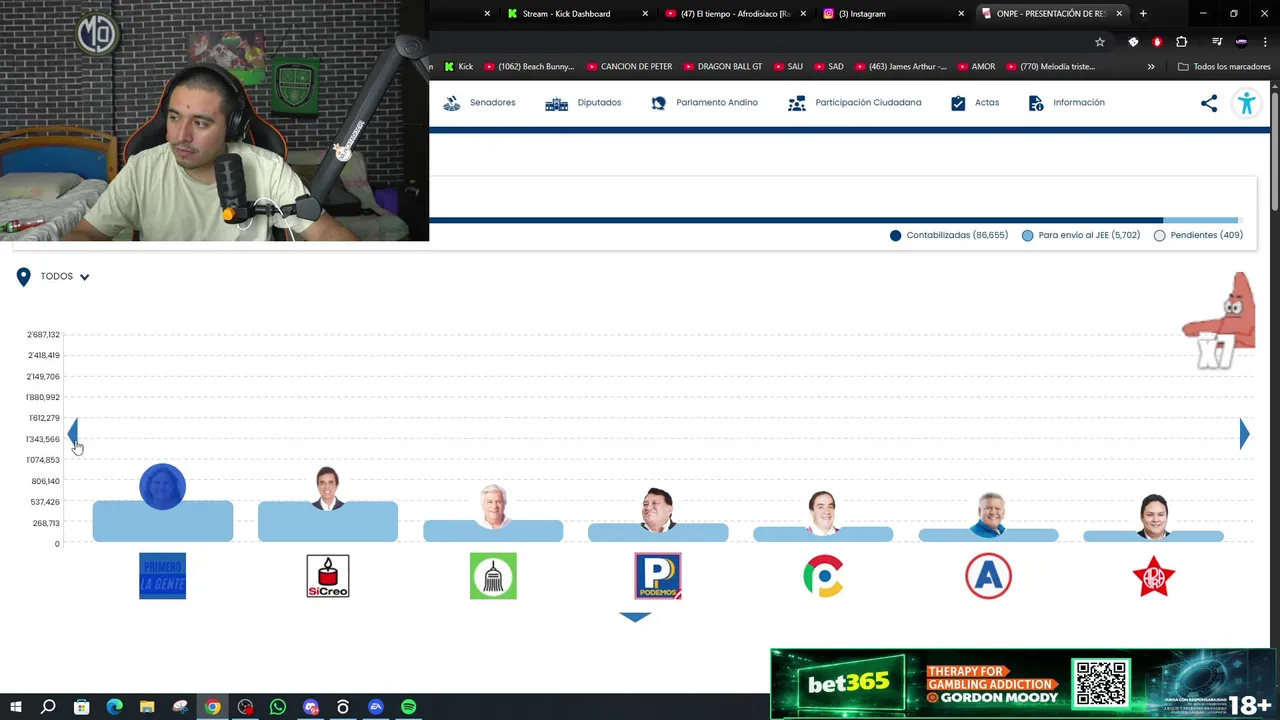Switch to the El tiempo - Afrodisiaco tab

(x=735, y=14)
